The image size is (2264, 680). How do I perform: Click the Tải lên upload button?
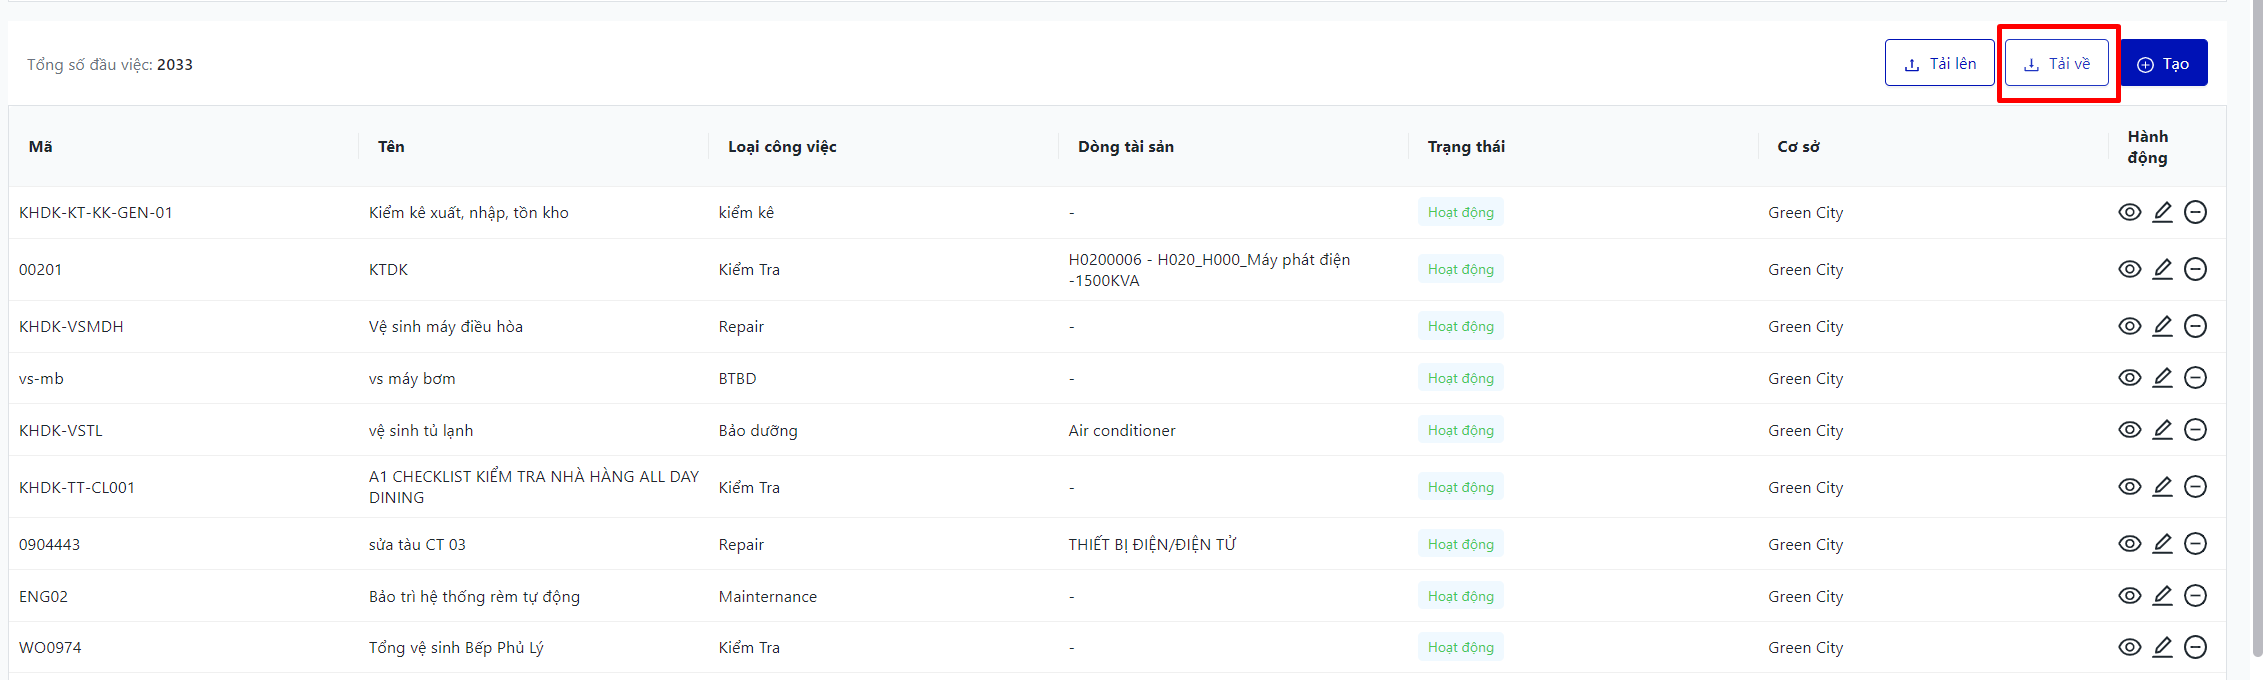tap(1939, 63)
